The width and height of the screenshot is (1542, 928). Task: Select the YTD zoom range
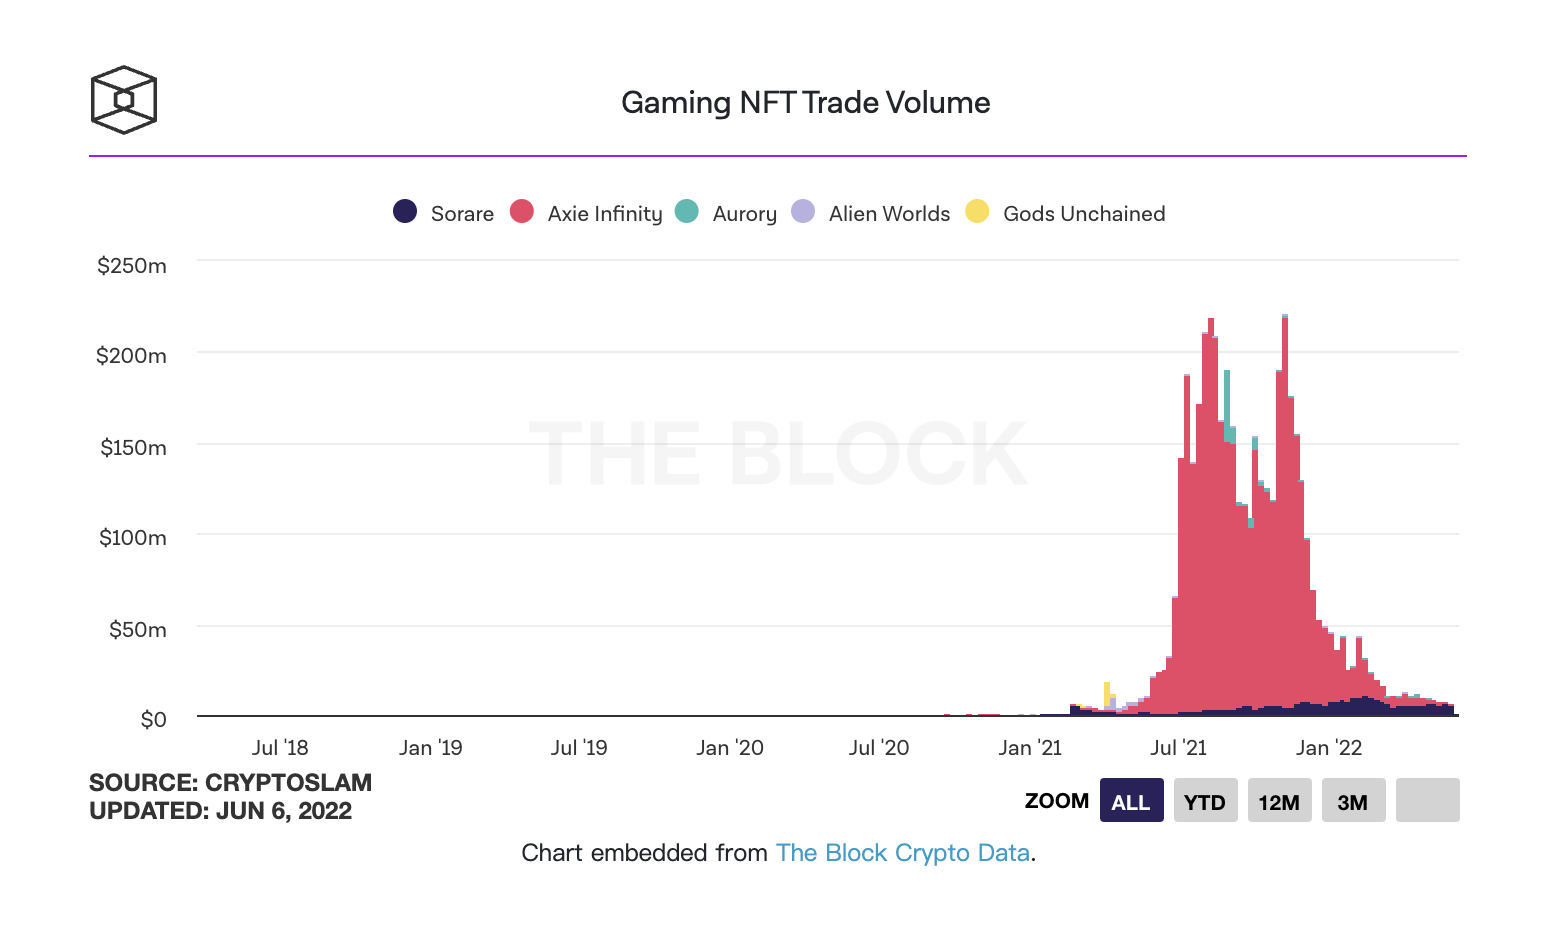[x=1205, y=800]
